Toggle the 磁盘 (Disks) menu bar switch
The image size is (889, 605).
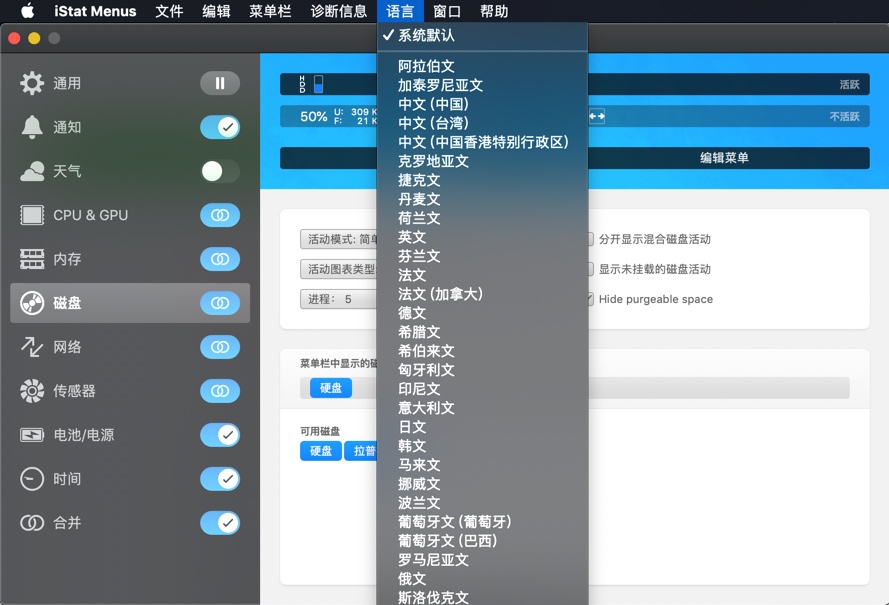219,303
